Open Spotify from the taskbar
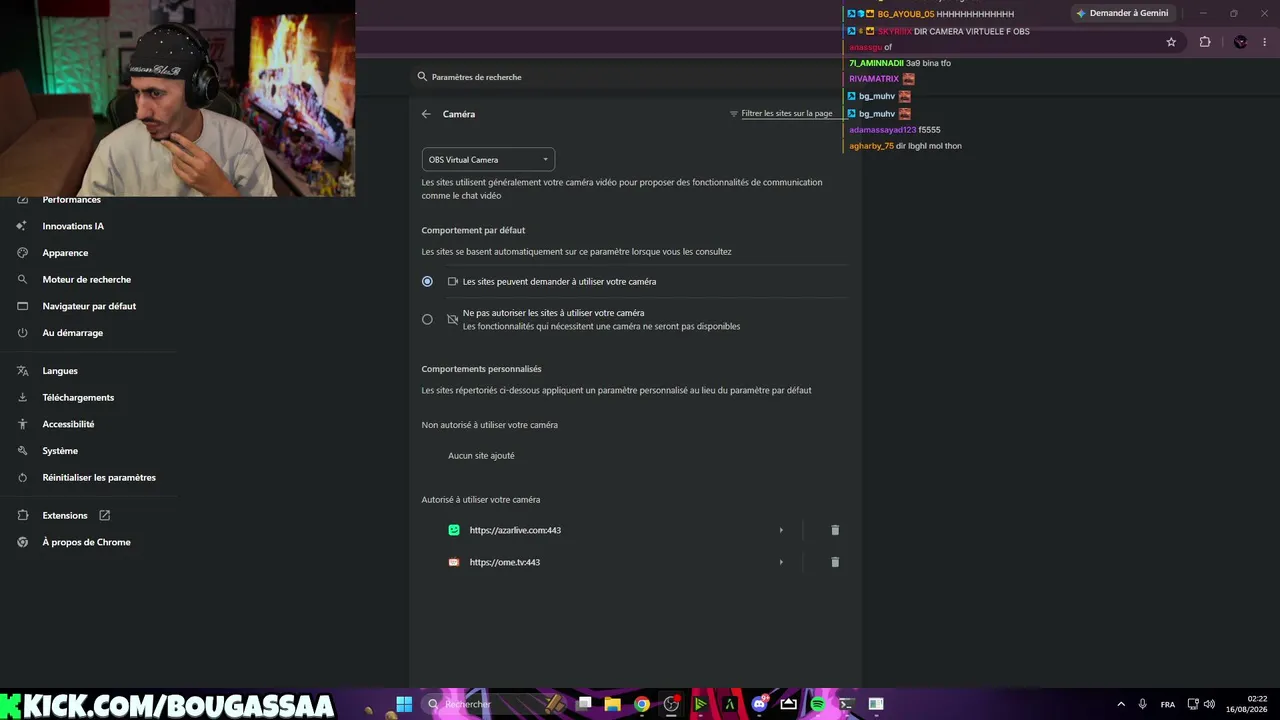This screenshot has width=1280, height=720. tap(817, 704)
